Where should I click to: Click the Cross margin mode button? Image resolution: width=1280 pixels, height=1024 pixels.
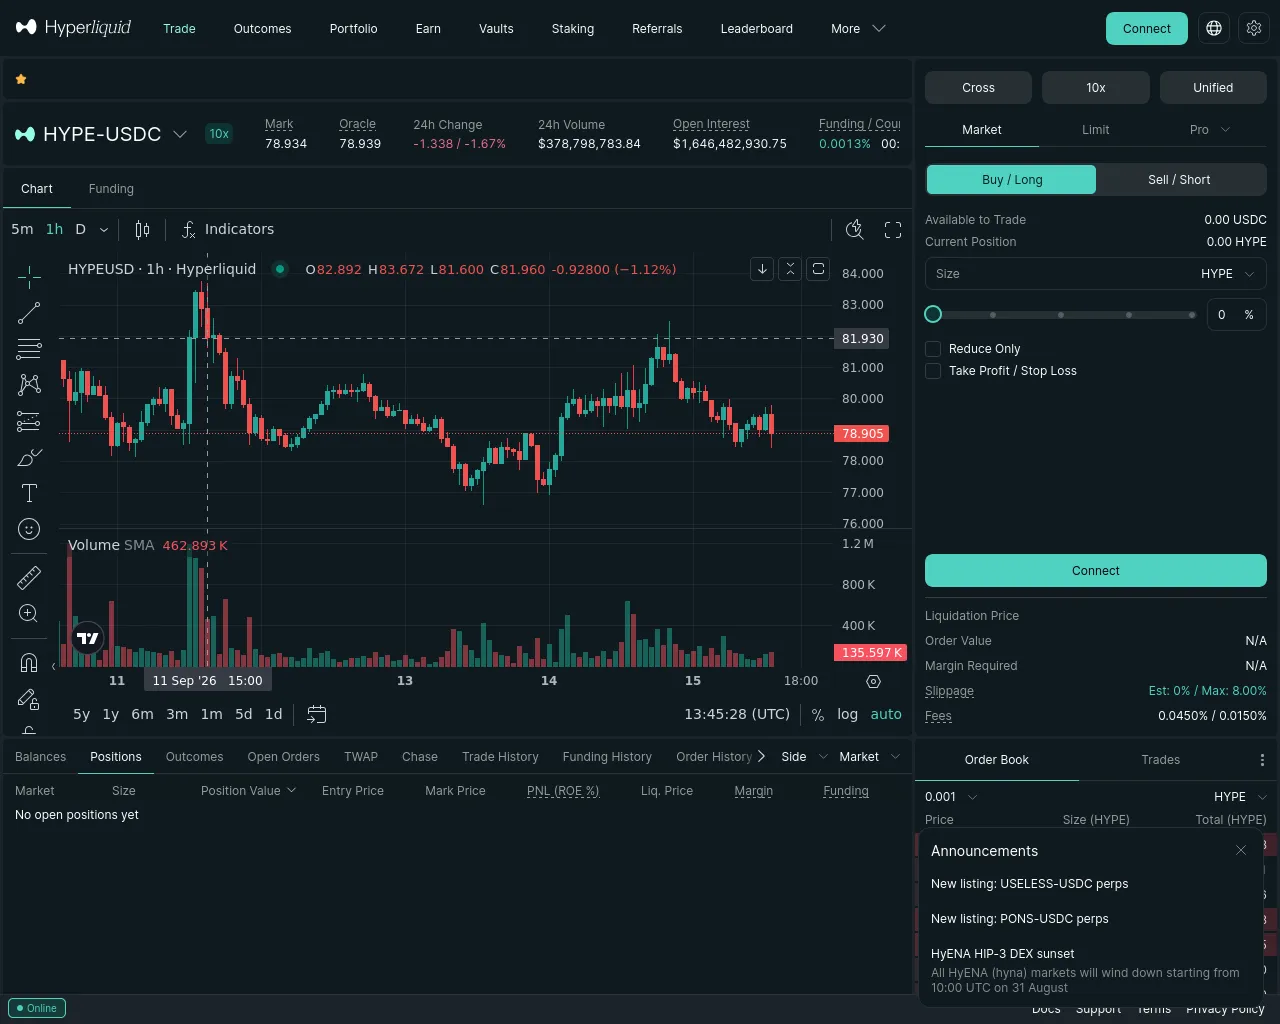[x=978, y=88]
